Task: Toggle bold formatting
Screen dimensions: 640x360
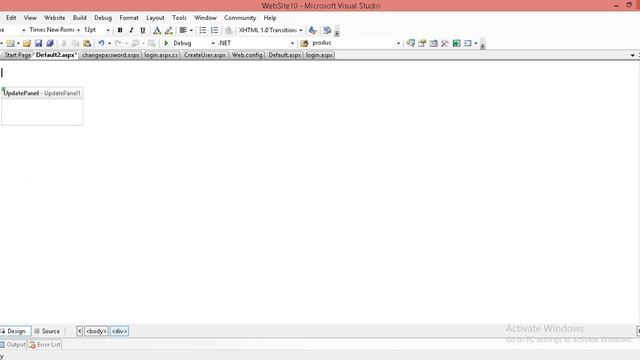Action: (x=120, y=30)
